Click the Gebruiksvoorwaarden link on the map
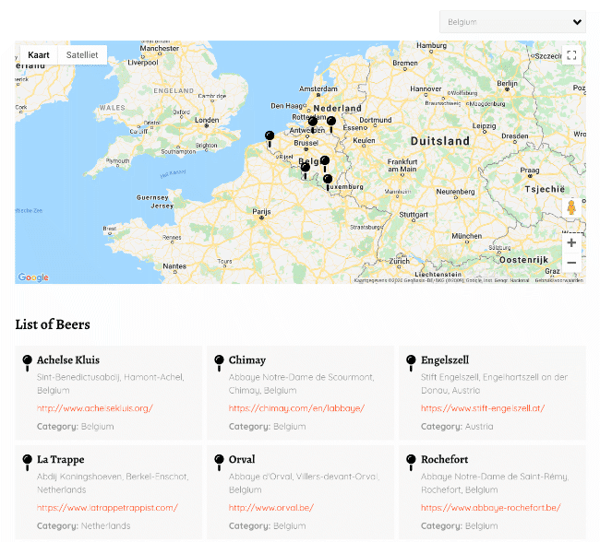The image size is (600, 542). 559,280
